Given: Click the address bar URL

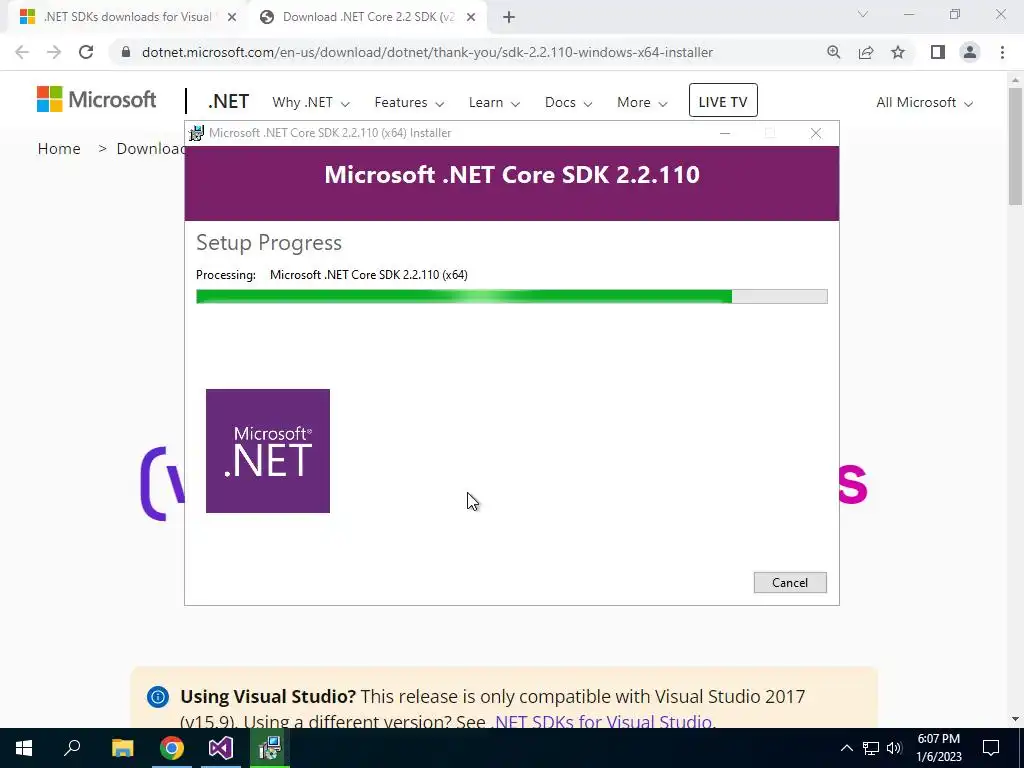Looking at the screenshot, I should click(x=427, y=52).
